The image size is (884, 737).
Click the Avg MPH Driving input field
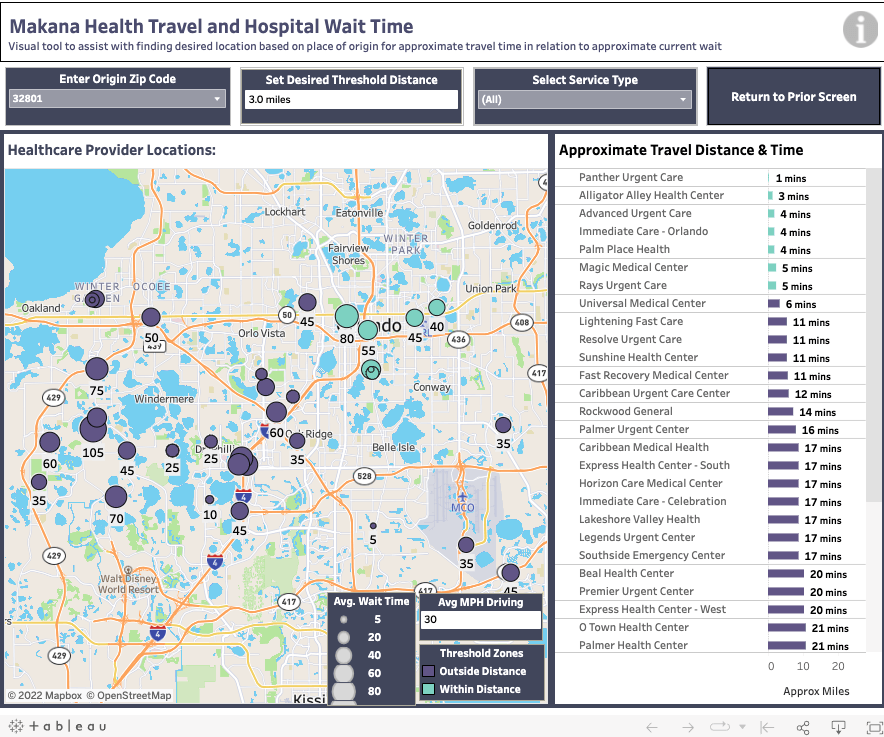click(x=481, y=620)
